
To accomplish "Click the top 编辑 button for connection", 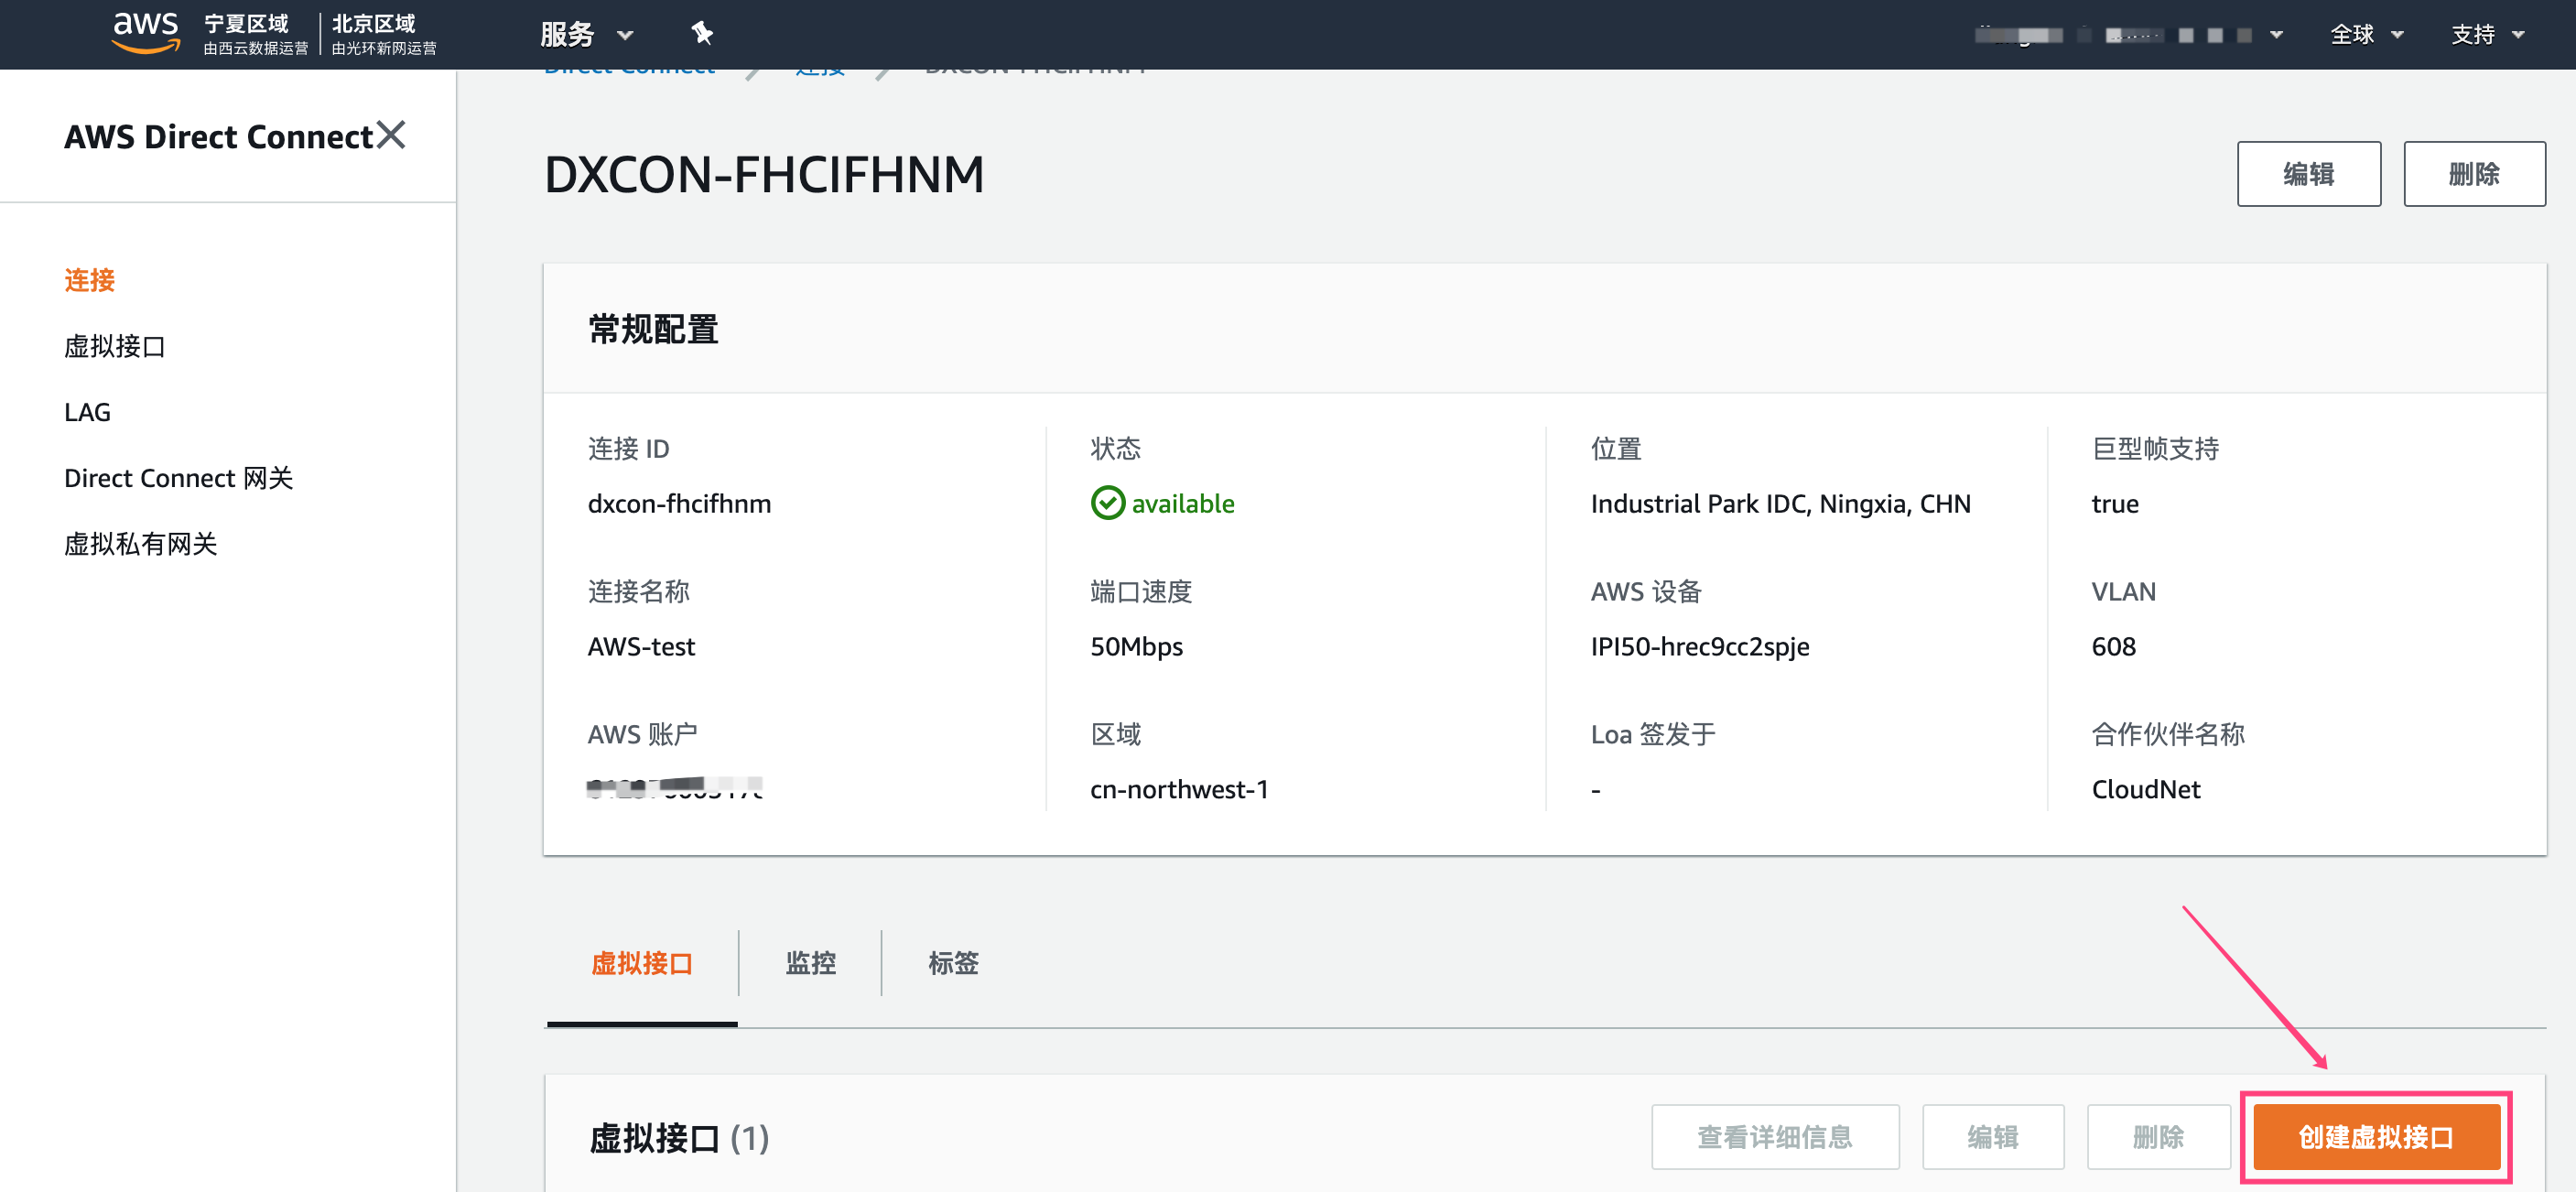I will tap(2308, 174).
